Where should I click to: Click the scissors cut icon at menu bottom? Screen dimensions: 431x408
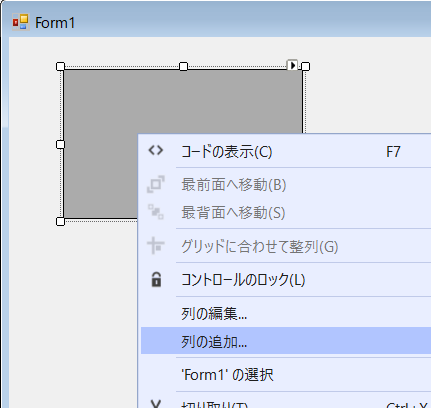pos(156,404)
